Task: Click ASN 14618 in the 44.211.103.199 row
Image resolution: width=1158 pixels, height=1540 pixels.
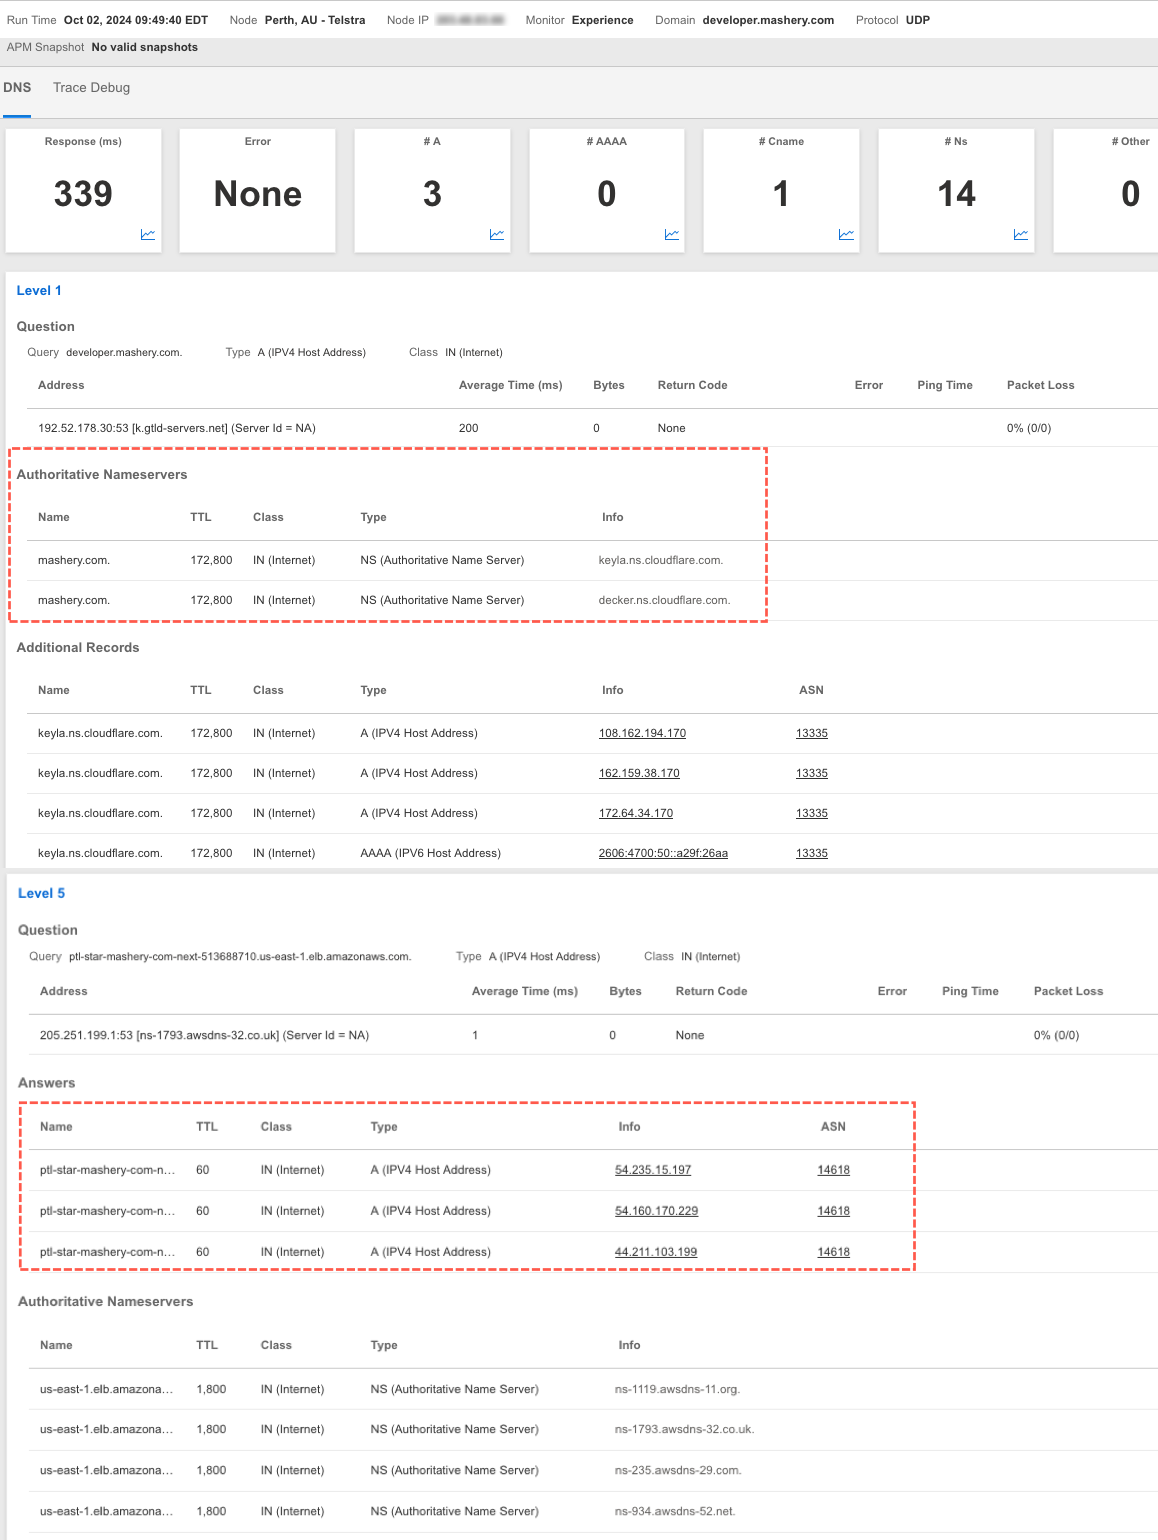Action: [x=834, y=1252]
